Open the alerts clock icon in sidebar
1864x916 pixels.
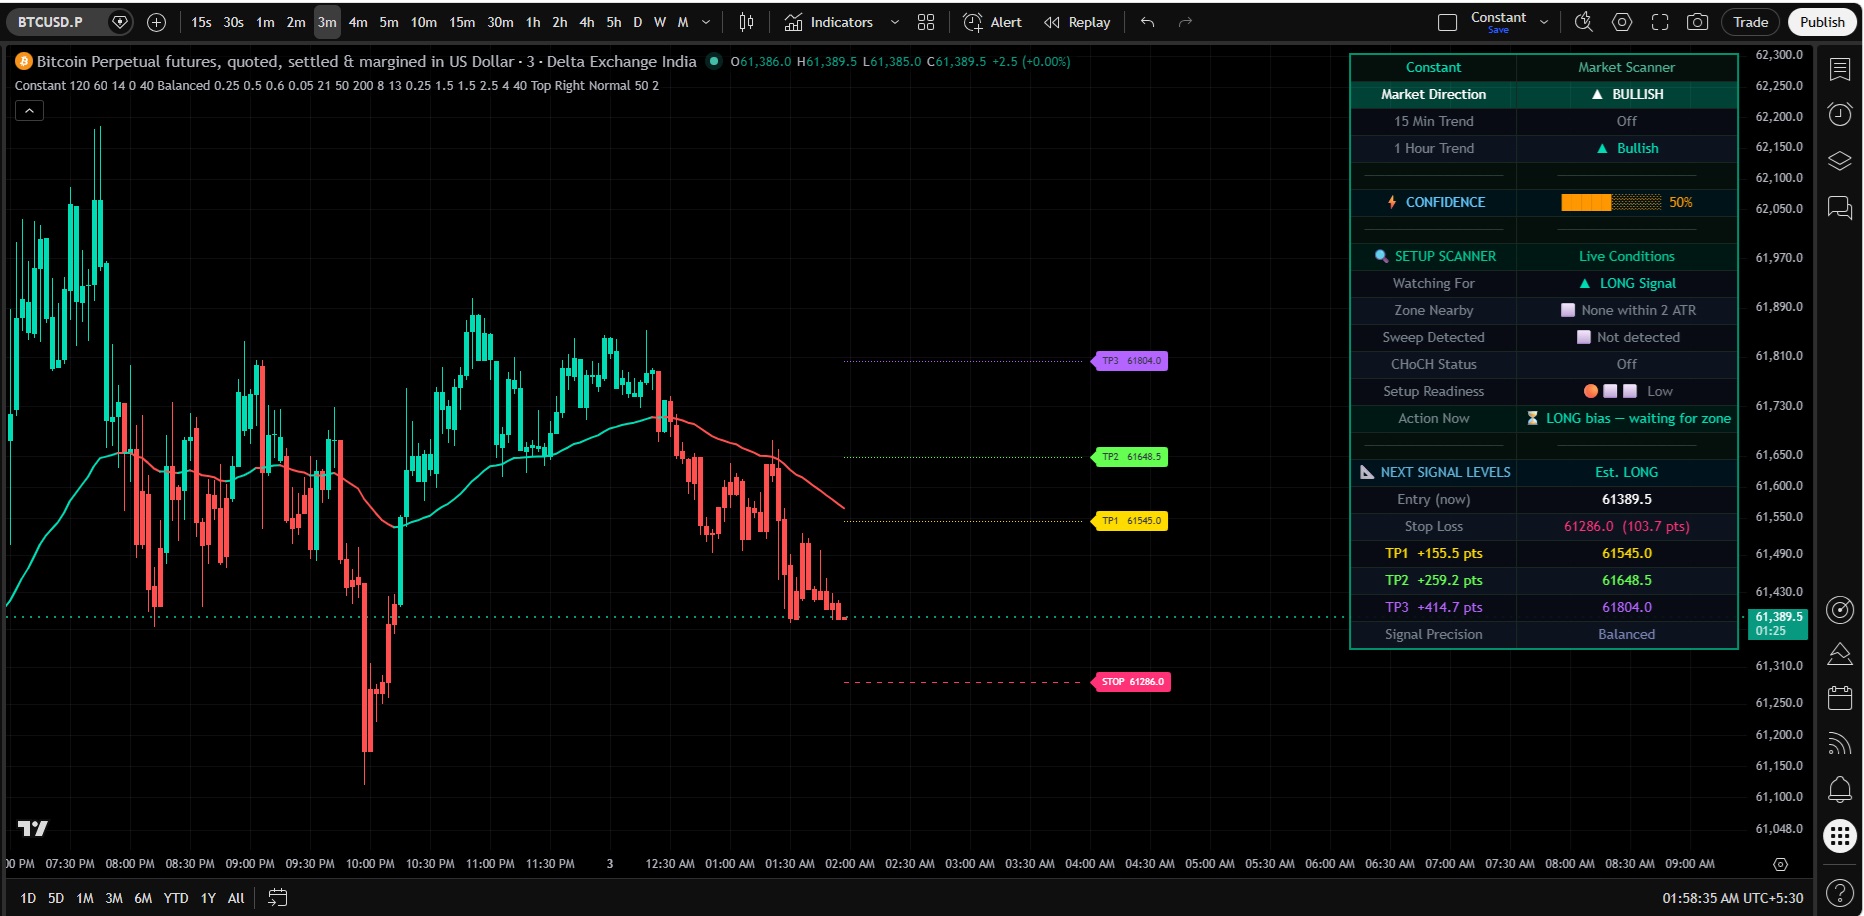pyautogui.click(x=1840, y=115)
